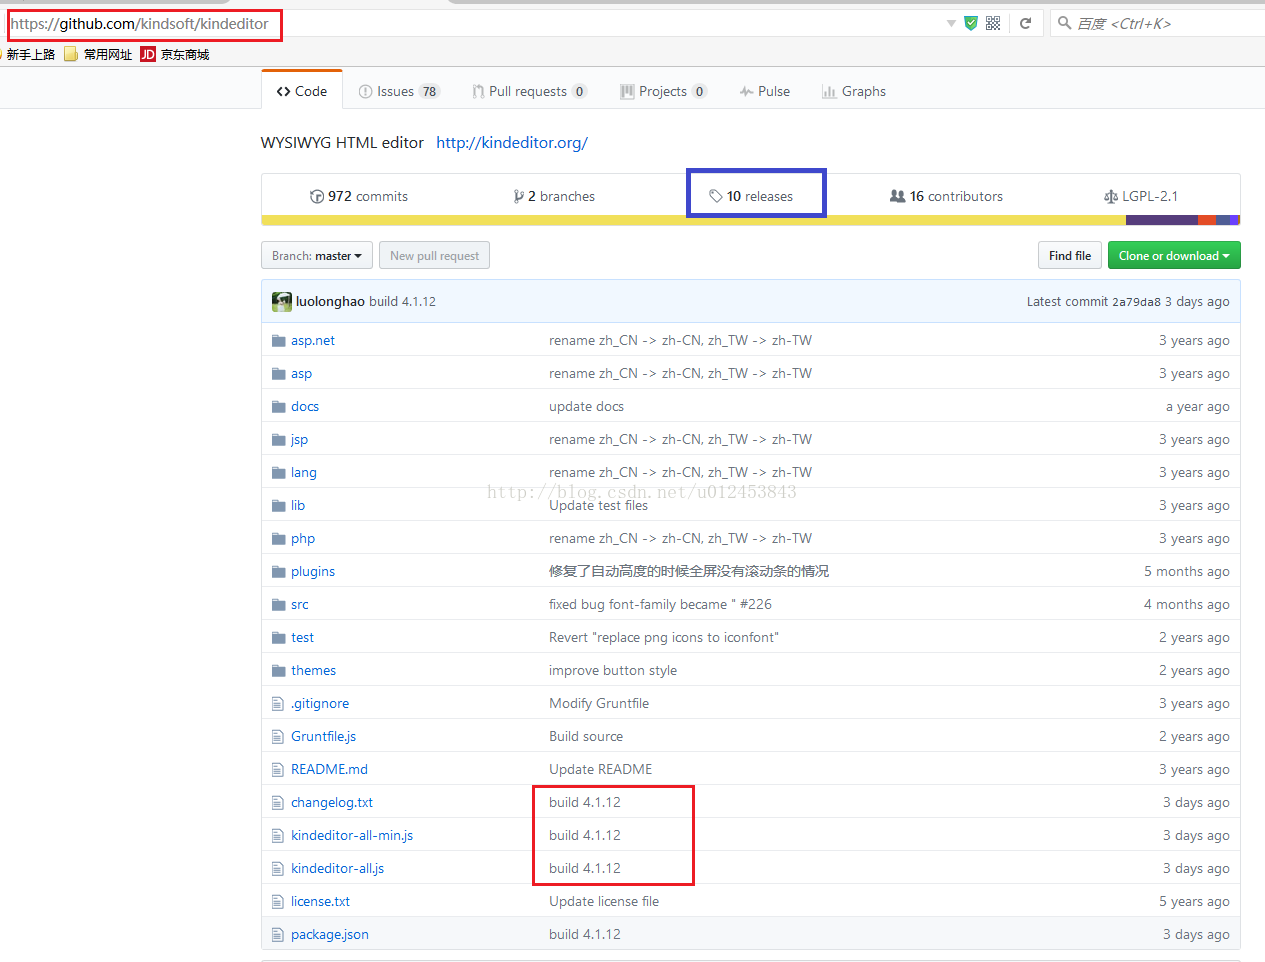Open the JD bookmark icon

pos(148,54)
